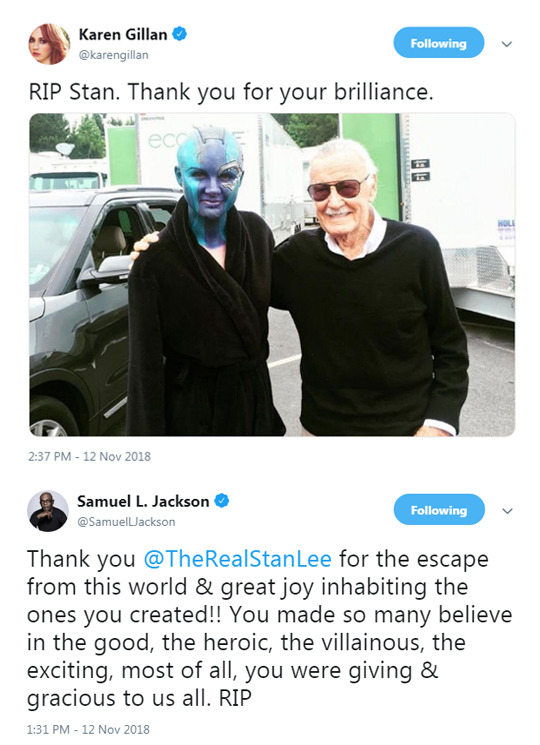Toggle Following button on Karen Gillan's tweet
The image size is (540, 745).
pos(439,43)
